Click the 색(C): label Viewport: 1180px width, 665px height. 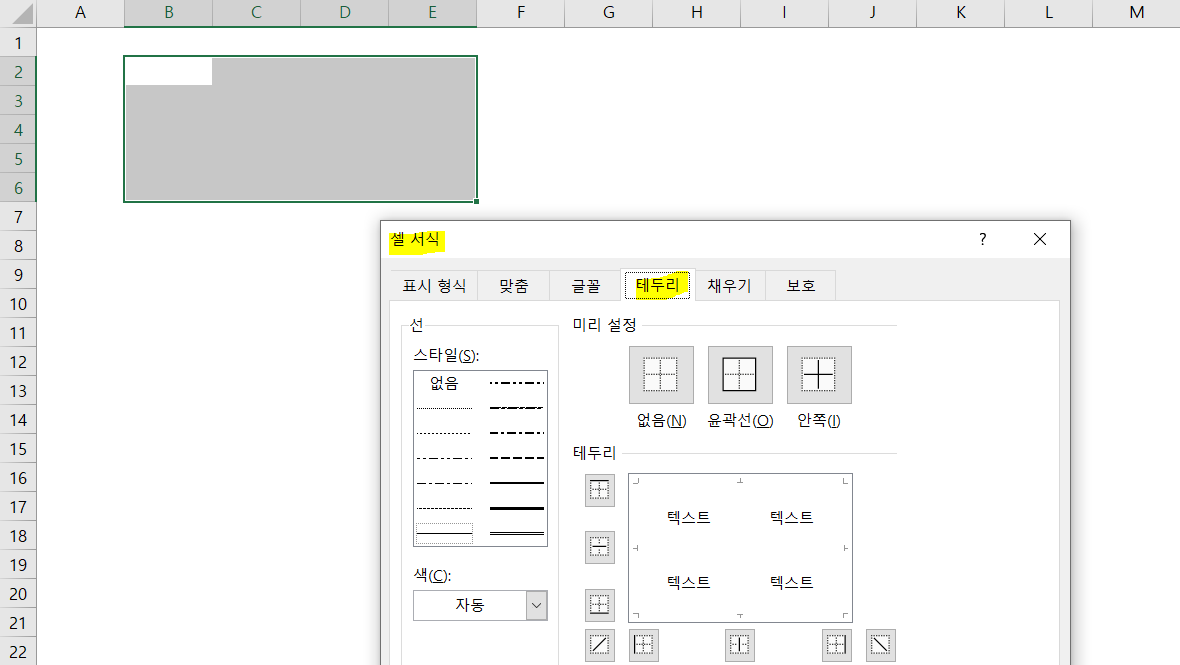click(432, 575)
